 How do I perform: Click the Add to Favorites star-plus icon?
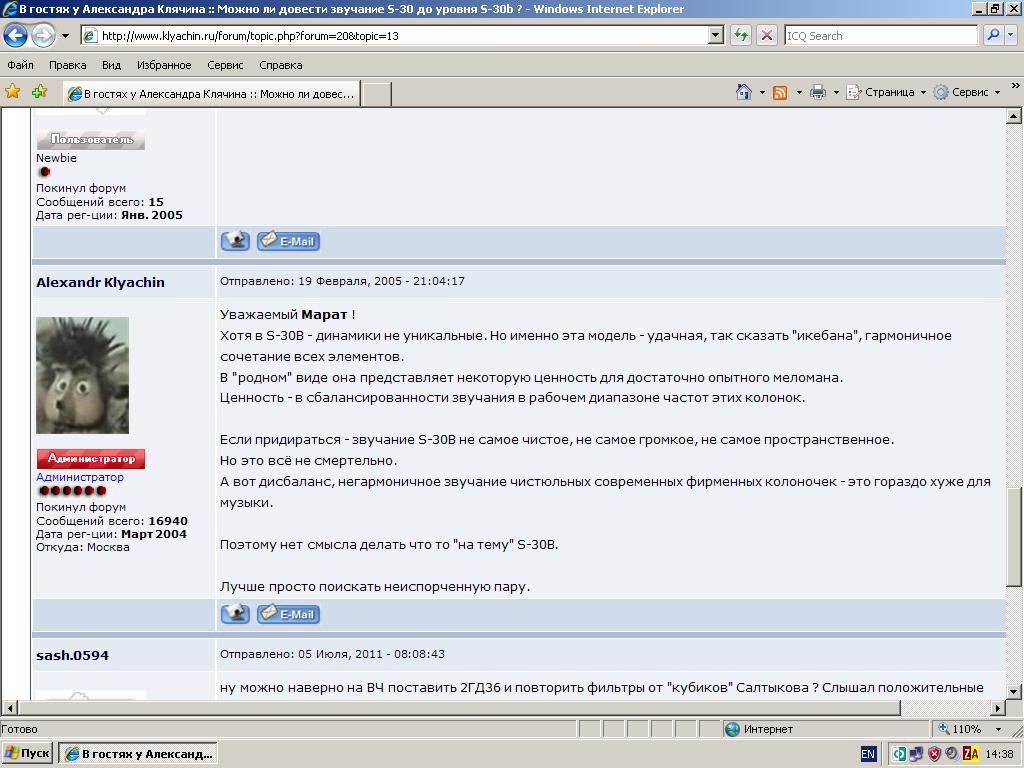click(39, 92)
